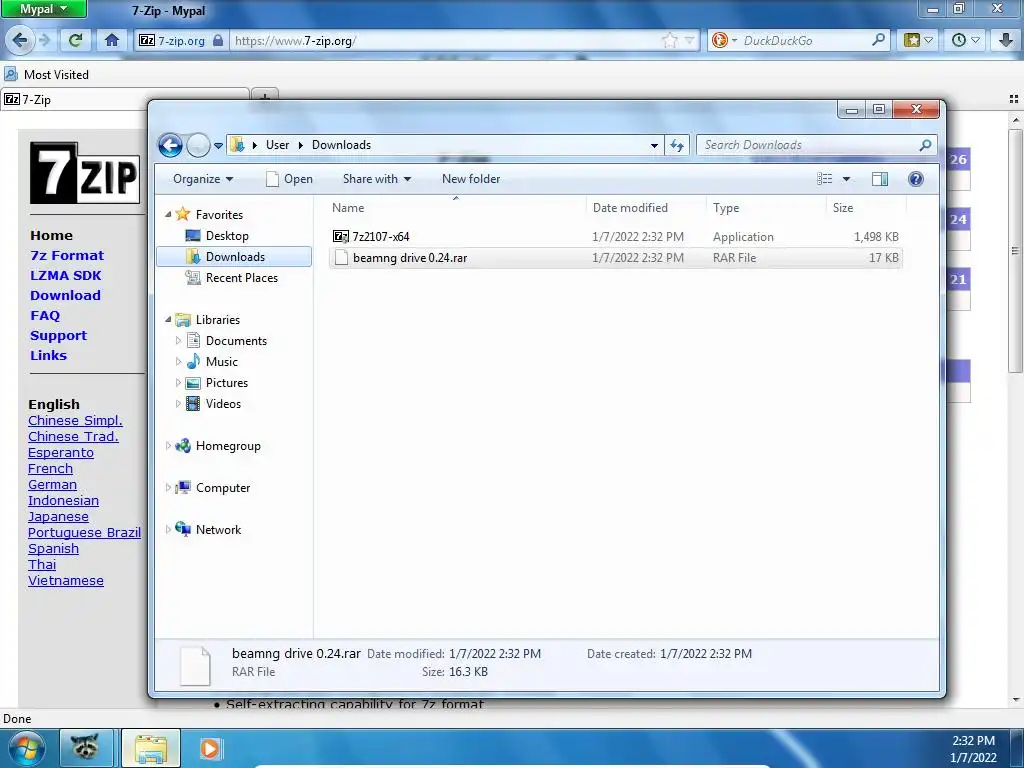
Task: Click Open in the Explorer toolbar
Action: (x=289, y=179)
